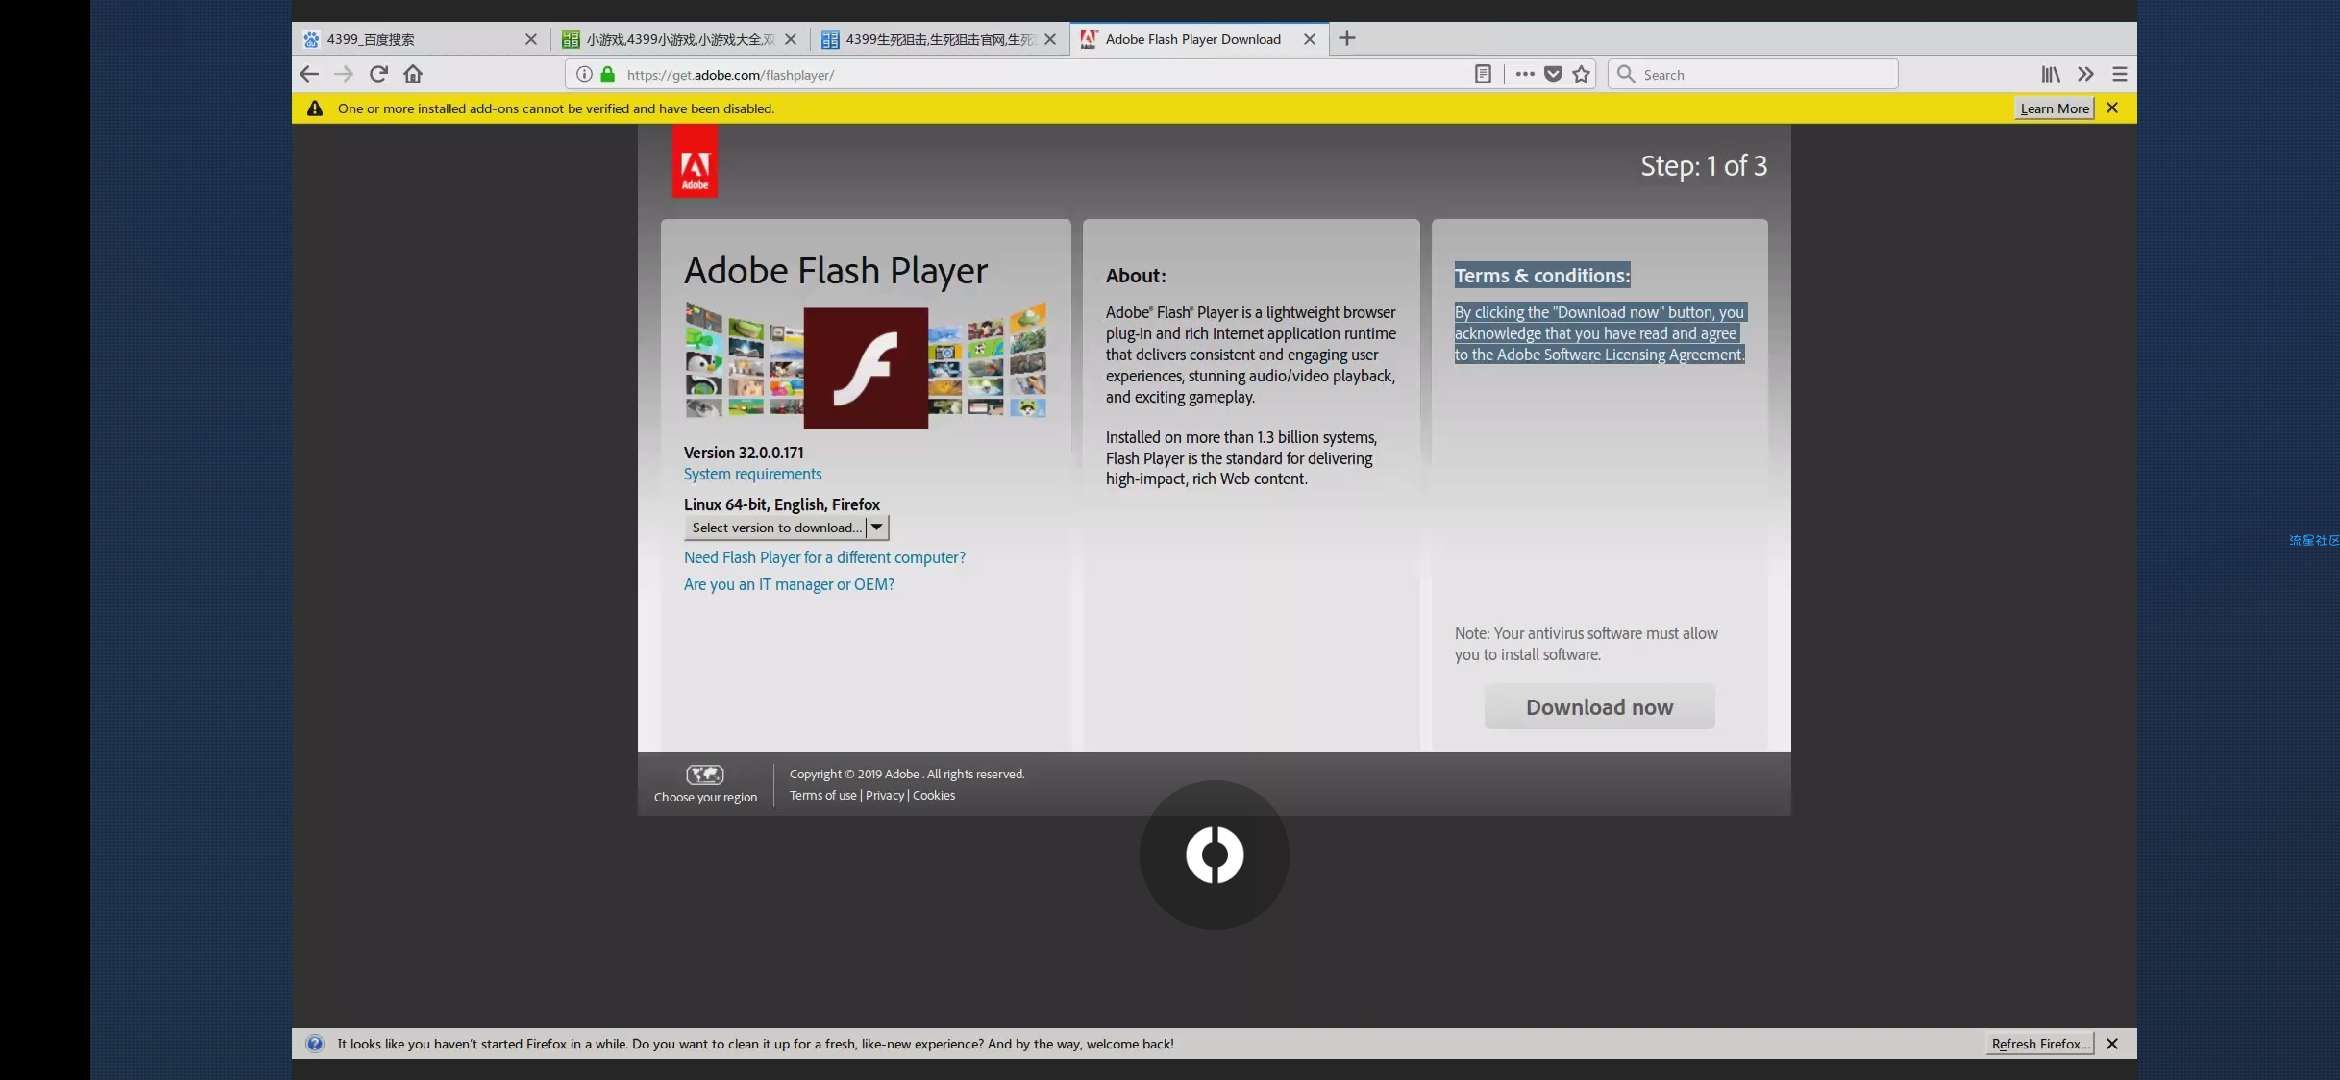Click the green secure padlock icon

[607, 74]
